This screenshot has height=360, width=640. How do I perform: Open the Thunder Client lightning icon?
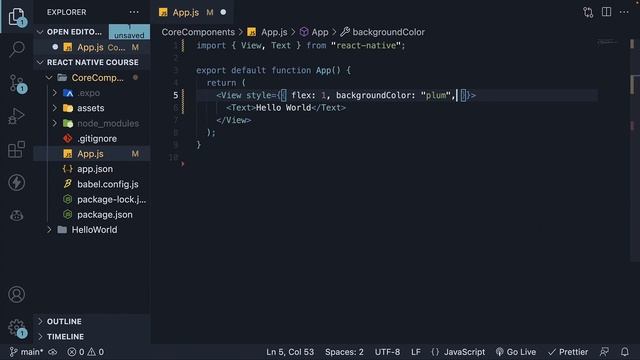click(x=16, y=182)
